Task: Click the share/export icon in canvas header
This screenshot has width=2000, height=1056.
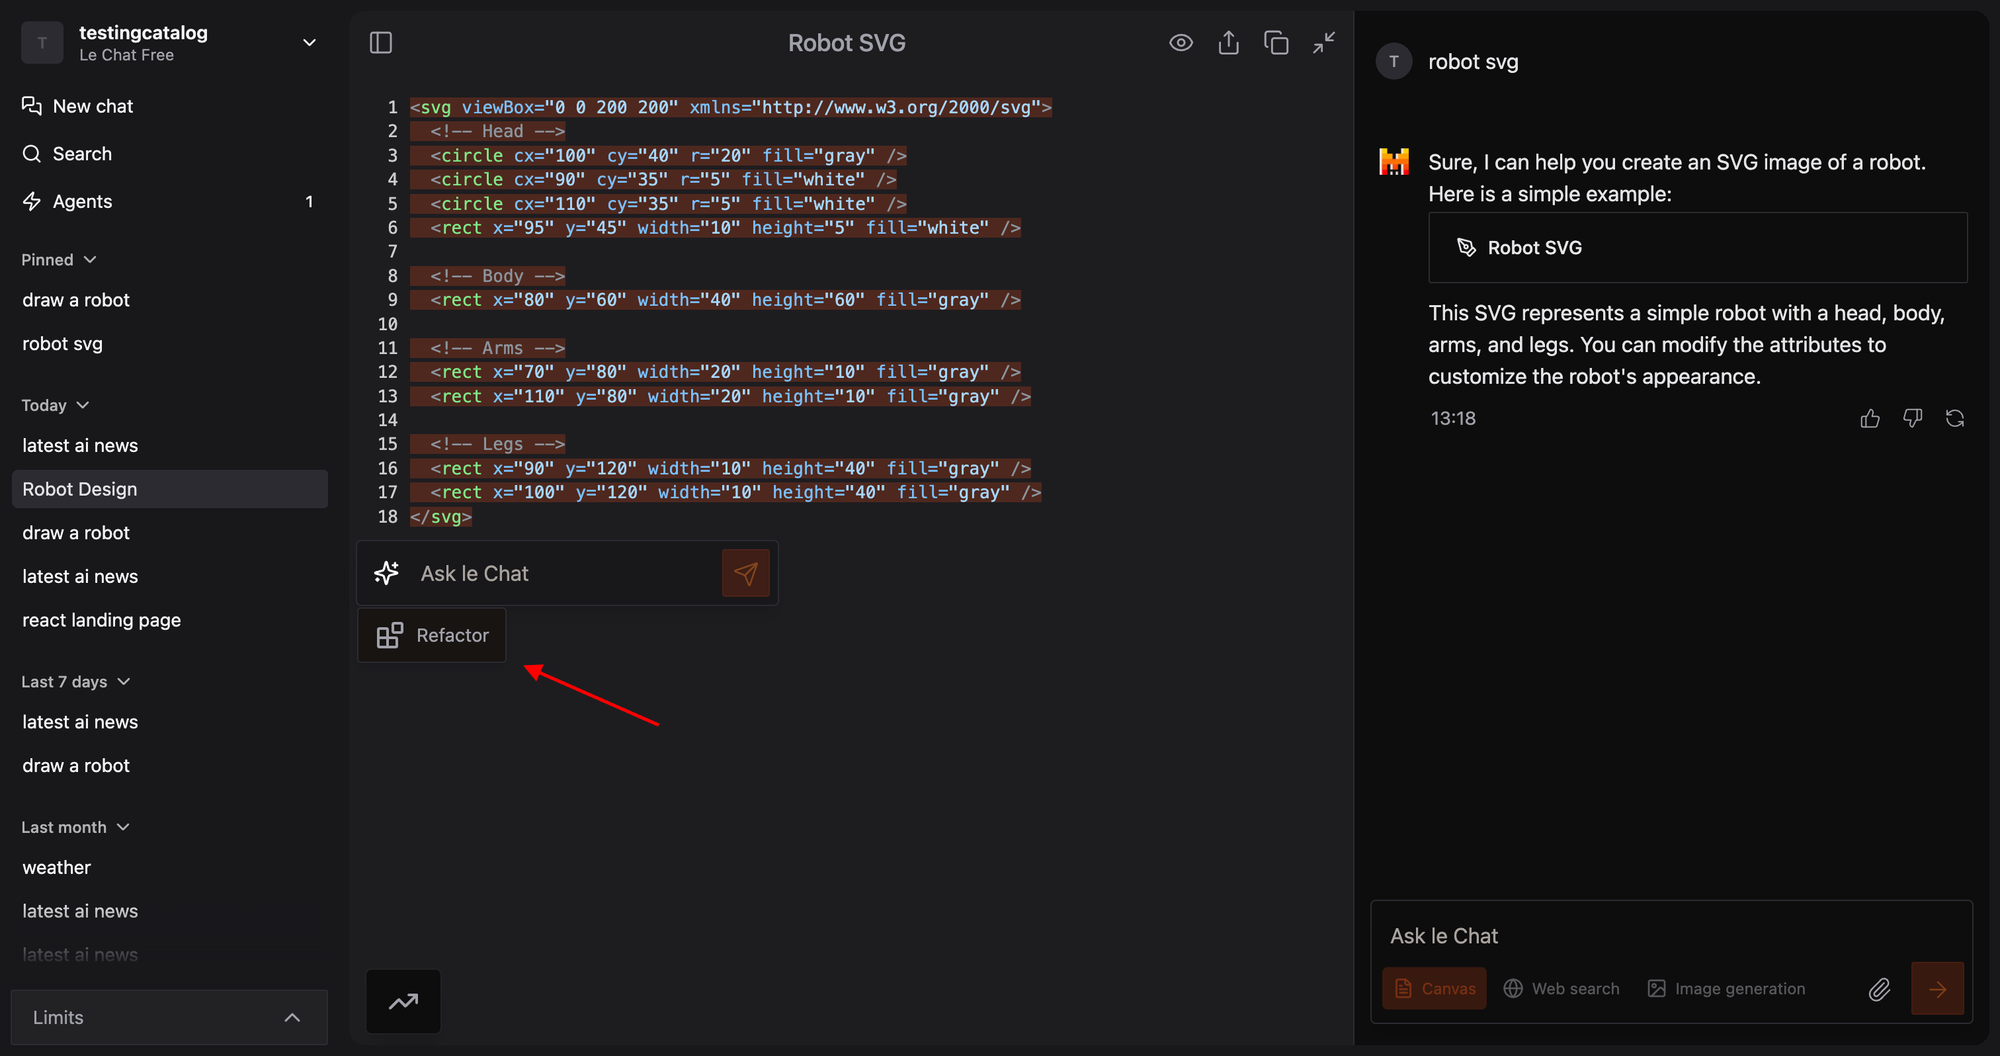Action: click(1229, 43)
